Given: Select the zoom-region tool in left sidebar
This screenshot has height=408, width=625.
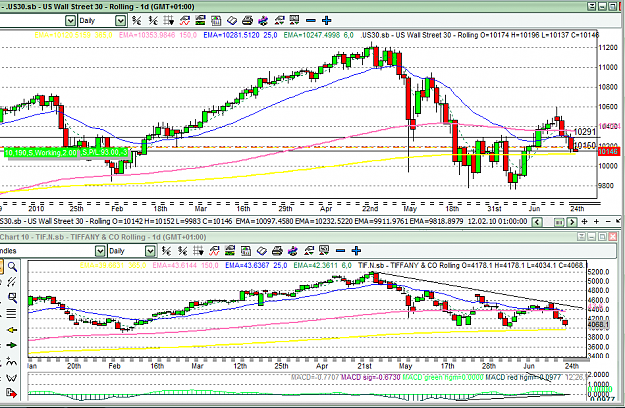Looking at the screenshot, I should pyautogui.click(x=12, y=298).
